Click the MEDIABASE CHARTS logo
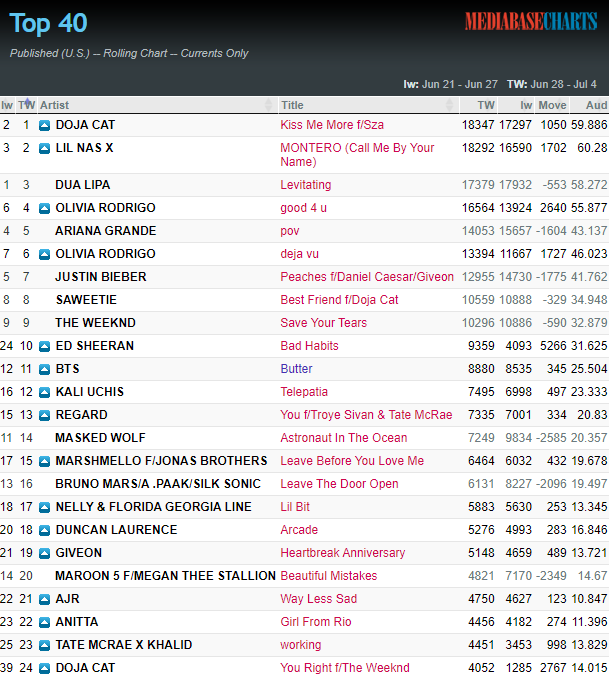This screenshot has width=609, height=676. coord(531,21)
